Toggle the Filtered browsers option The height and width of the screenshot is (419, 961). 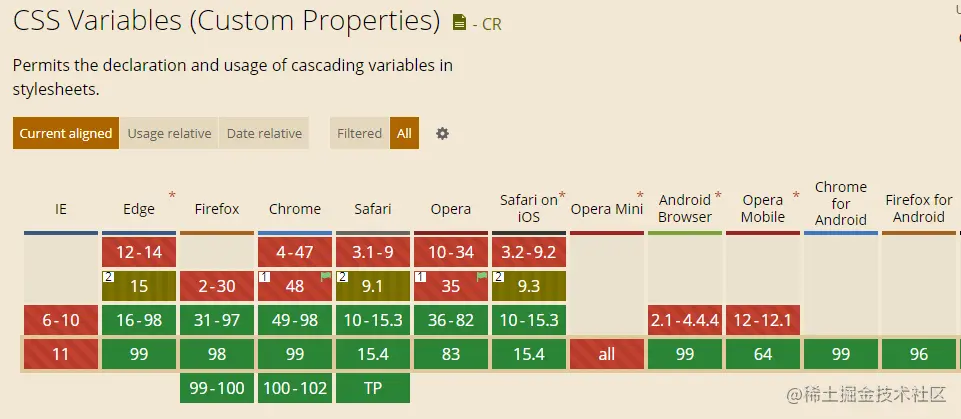coord(359,133)
